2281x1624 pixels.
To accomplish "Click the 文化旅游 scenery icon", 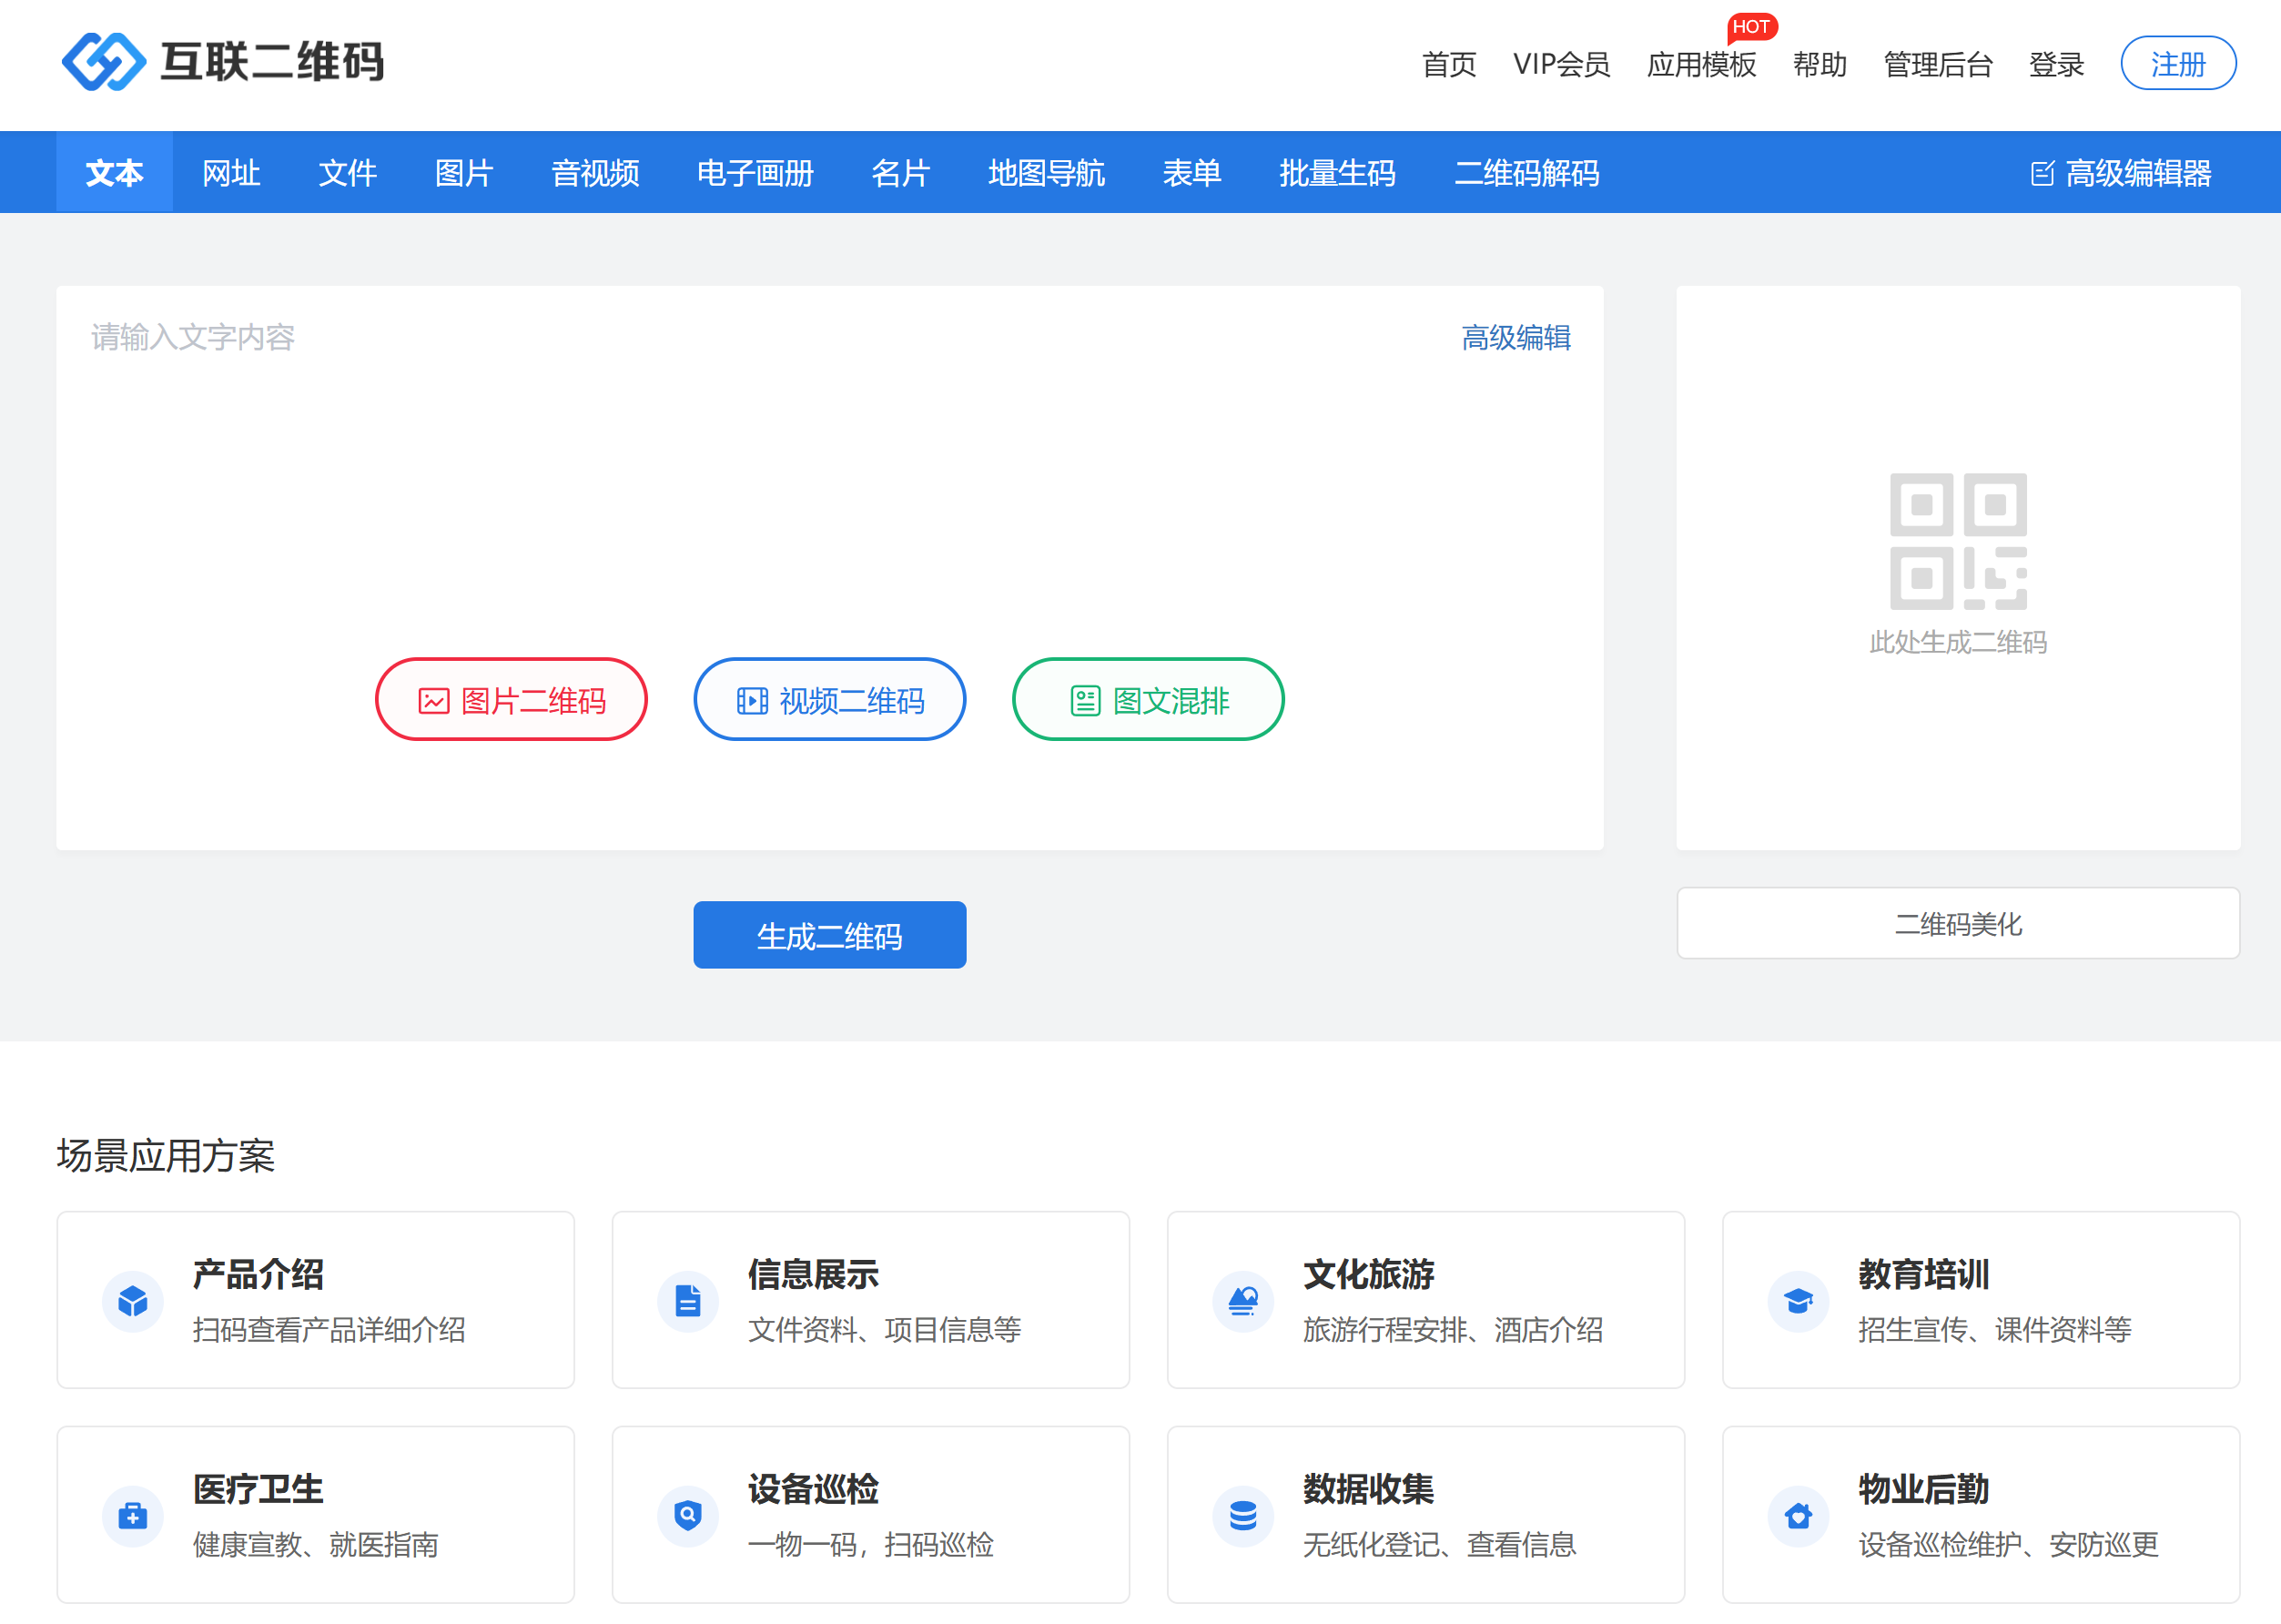I will (x=1243, y=1301).
